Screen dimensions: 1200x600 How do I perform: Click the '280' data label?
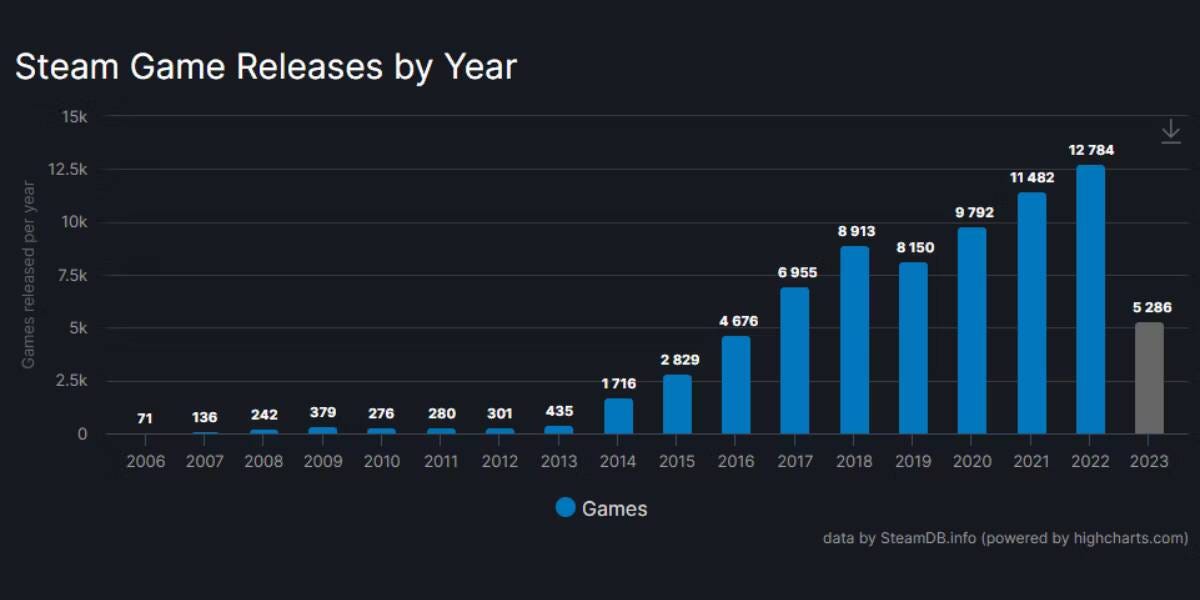tap(441, 413)
